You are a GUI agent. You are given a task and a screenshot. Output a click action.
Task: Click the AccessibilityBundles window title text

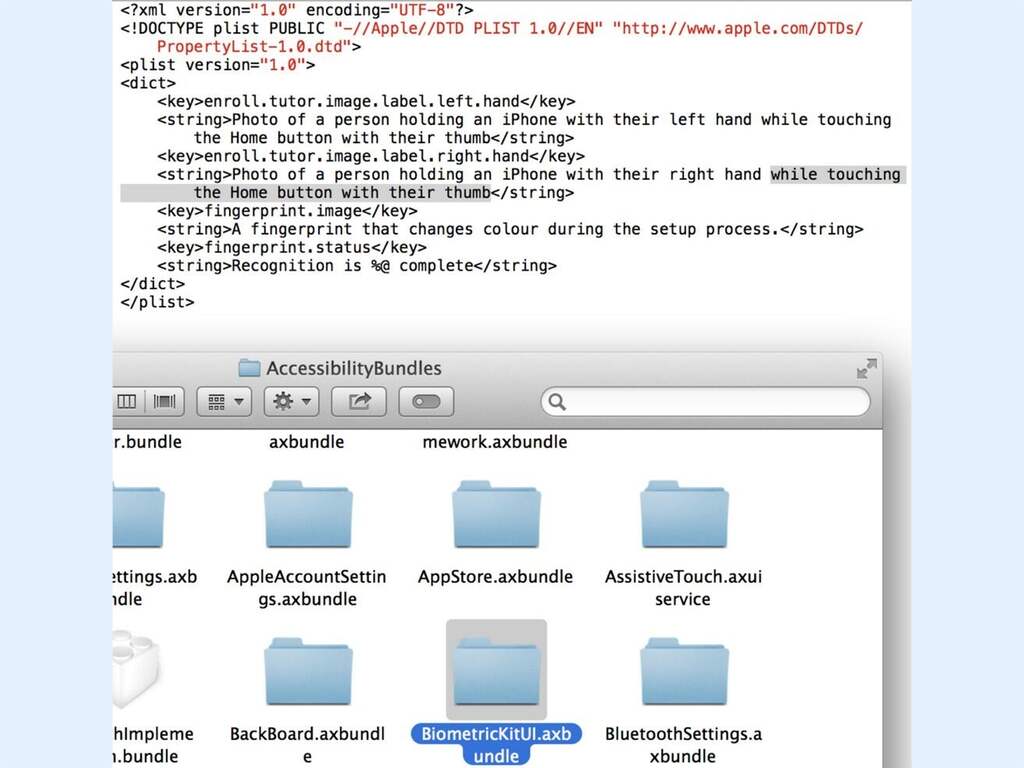(353, 368)
